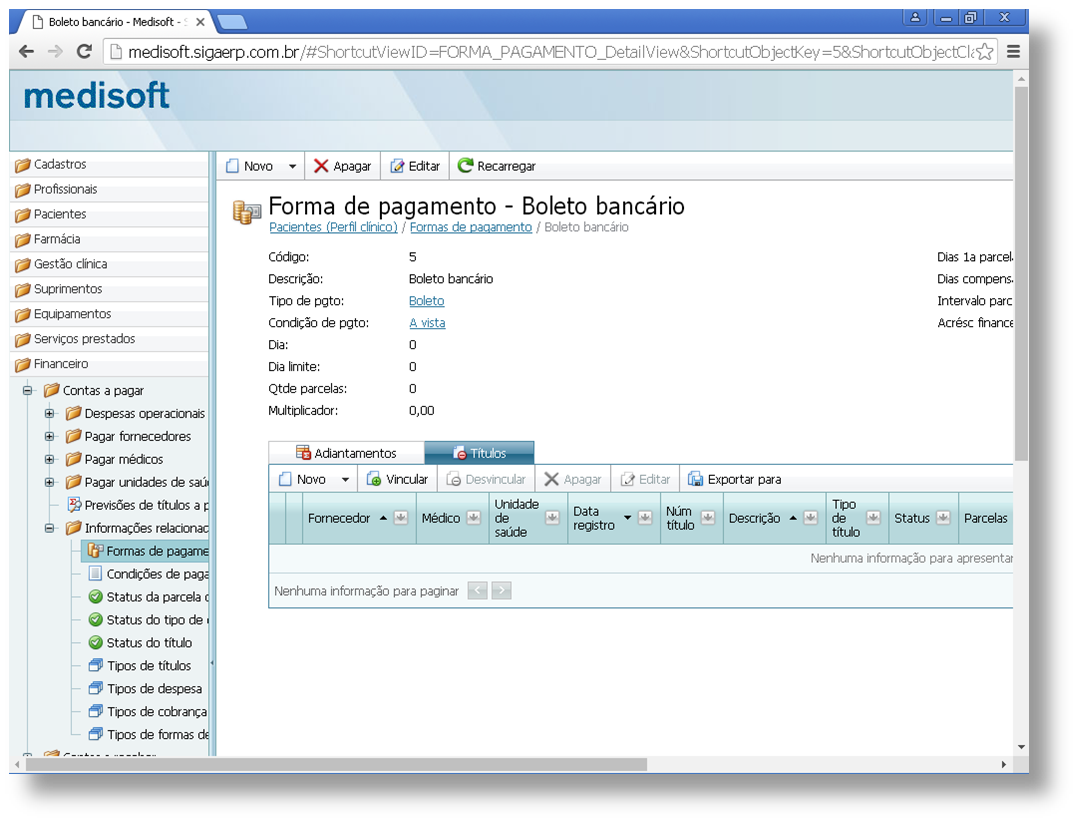The width and height of the screenshot is (1078, 823).
Task: Click the Recarregar refresh icon
Action: 465,166
